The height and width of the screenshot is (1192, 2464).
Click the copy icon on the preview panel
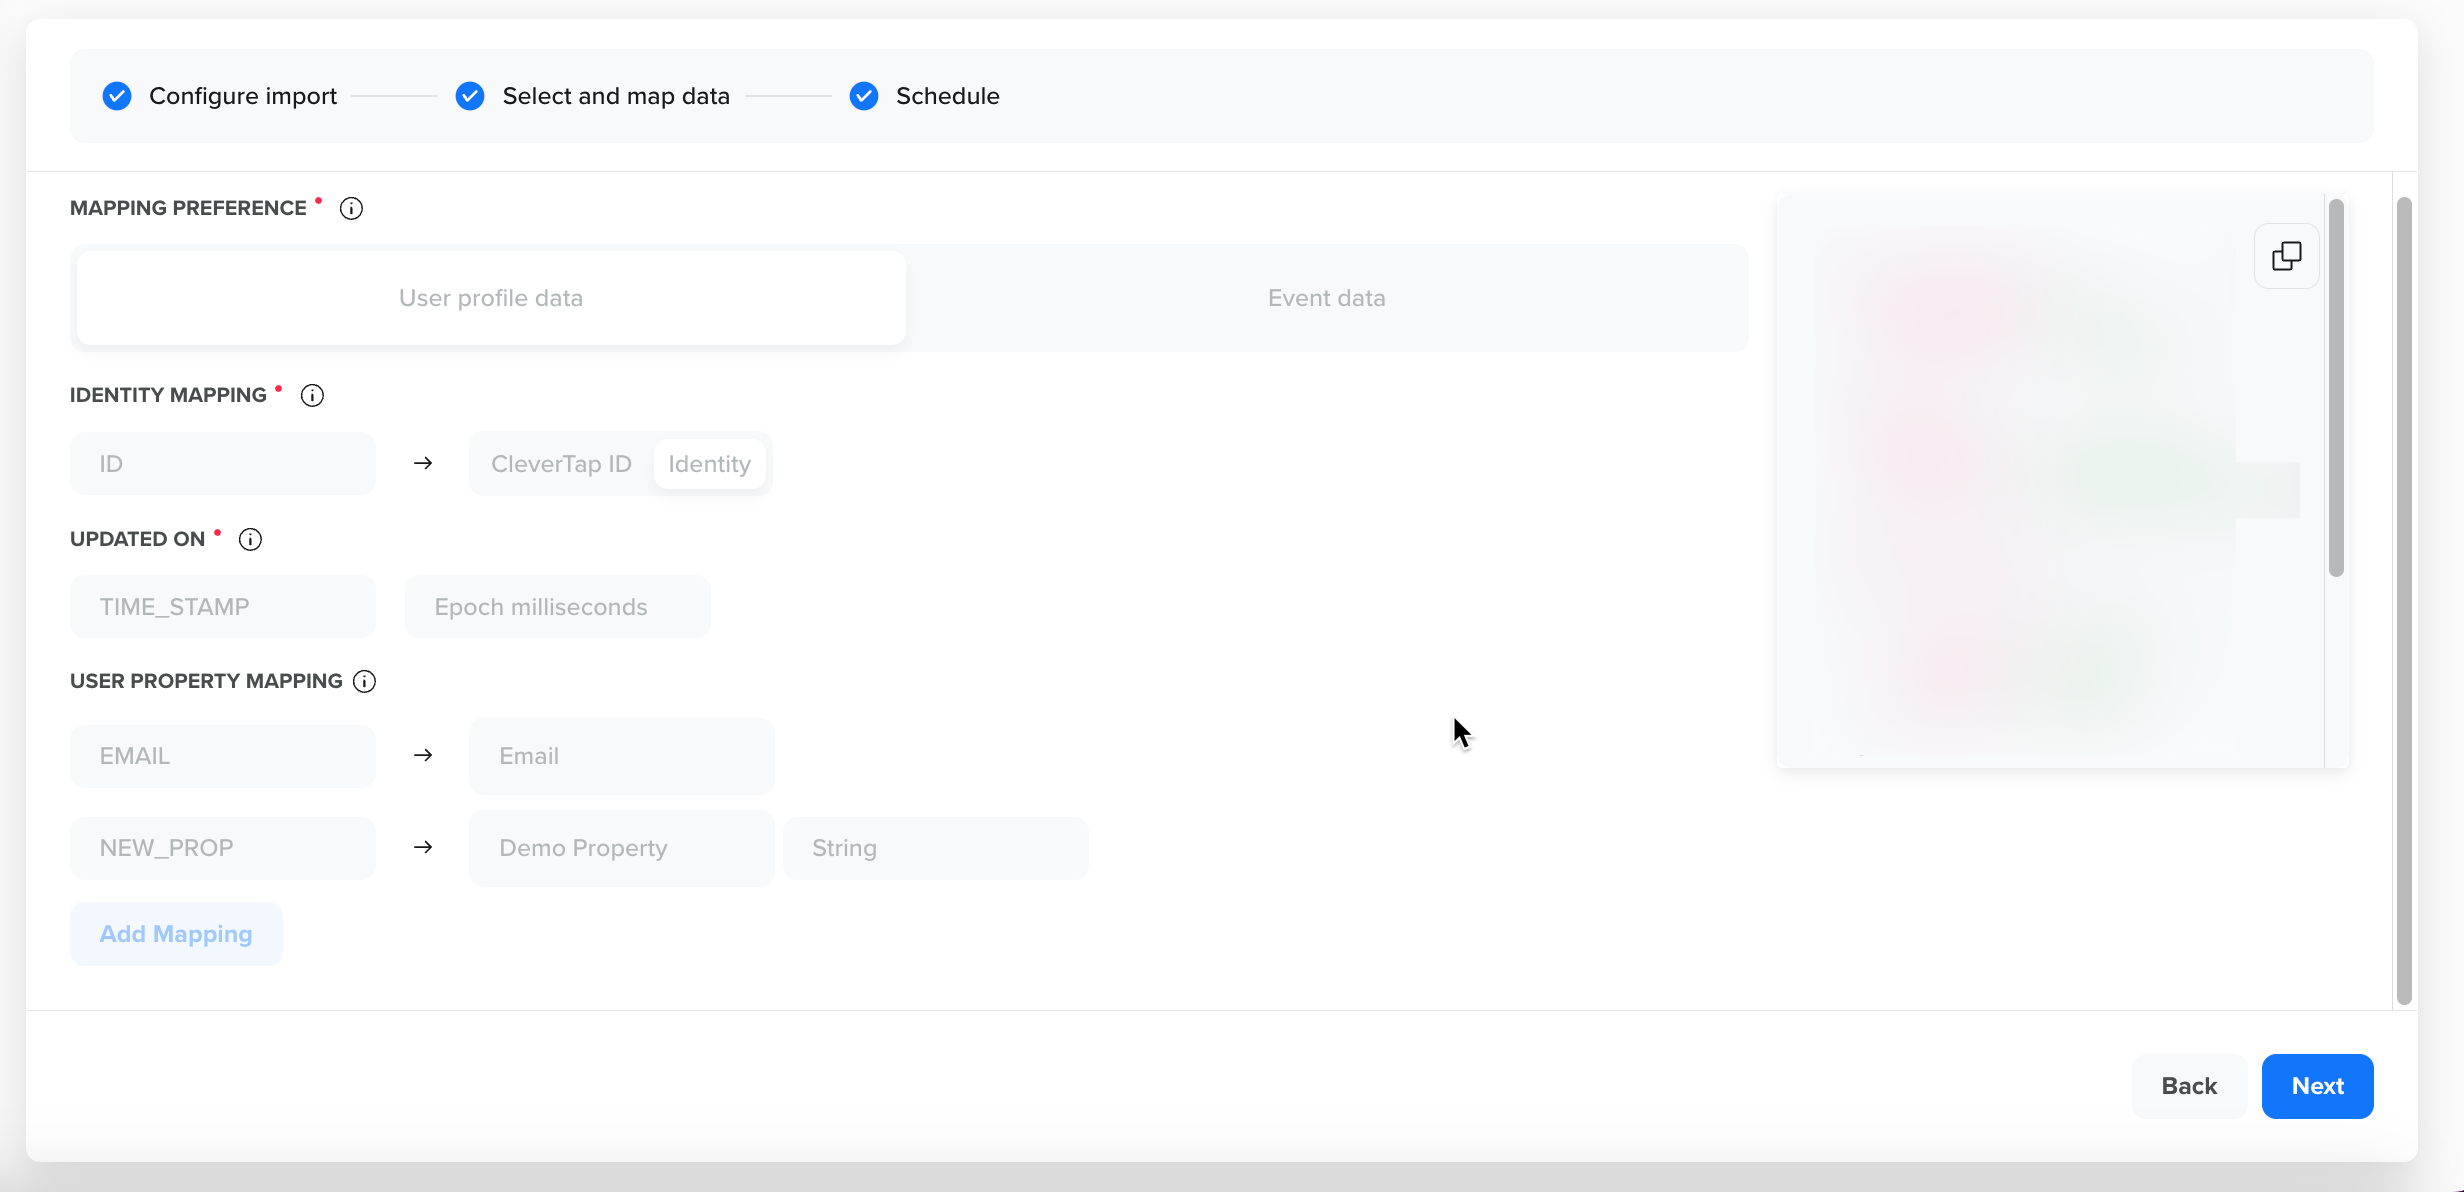[2287, 256]
